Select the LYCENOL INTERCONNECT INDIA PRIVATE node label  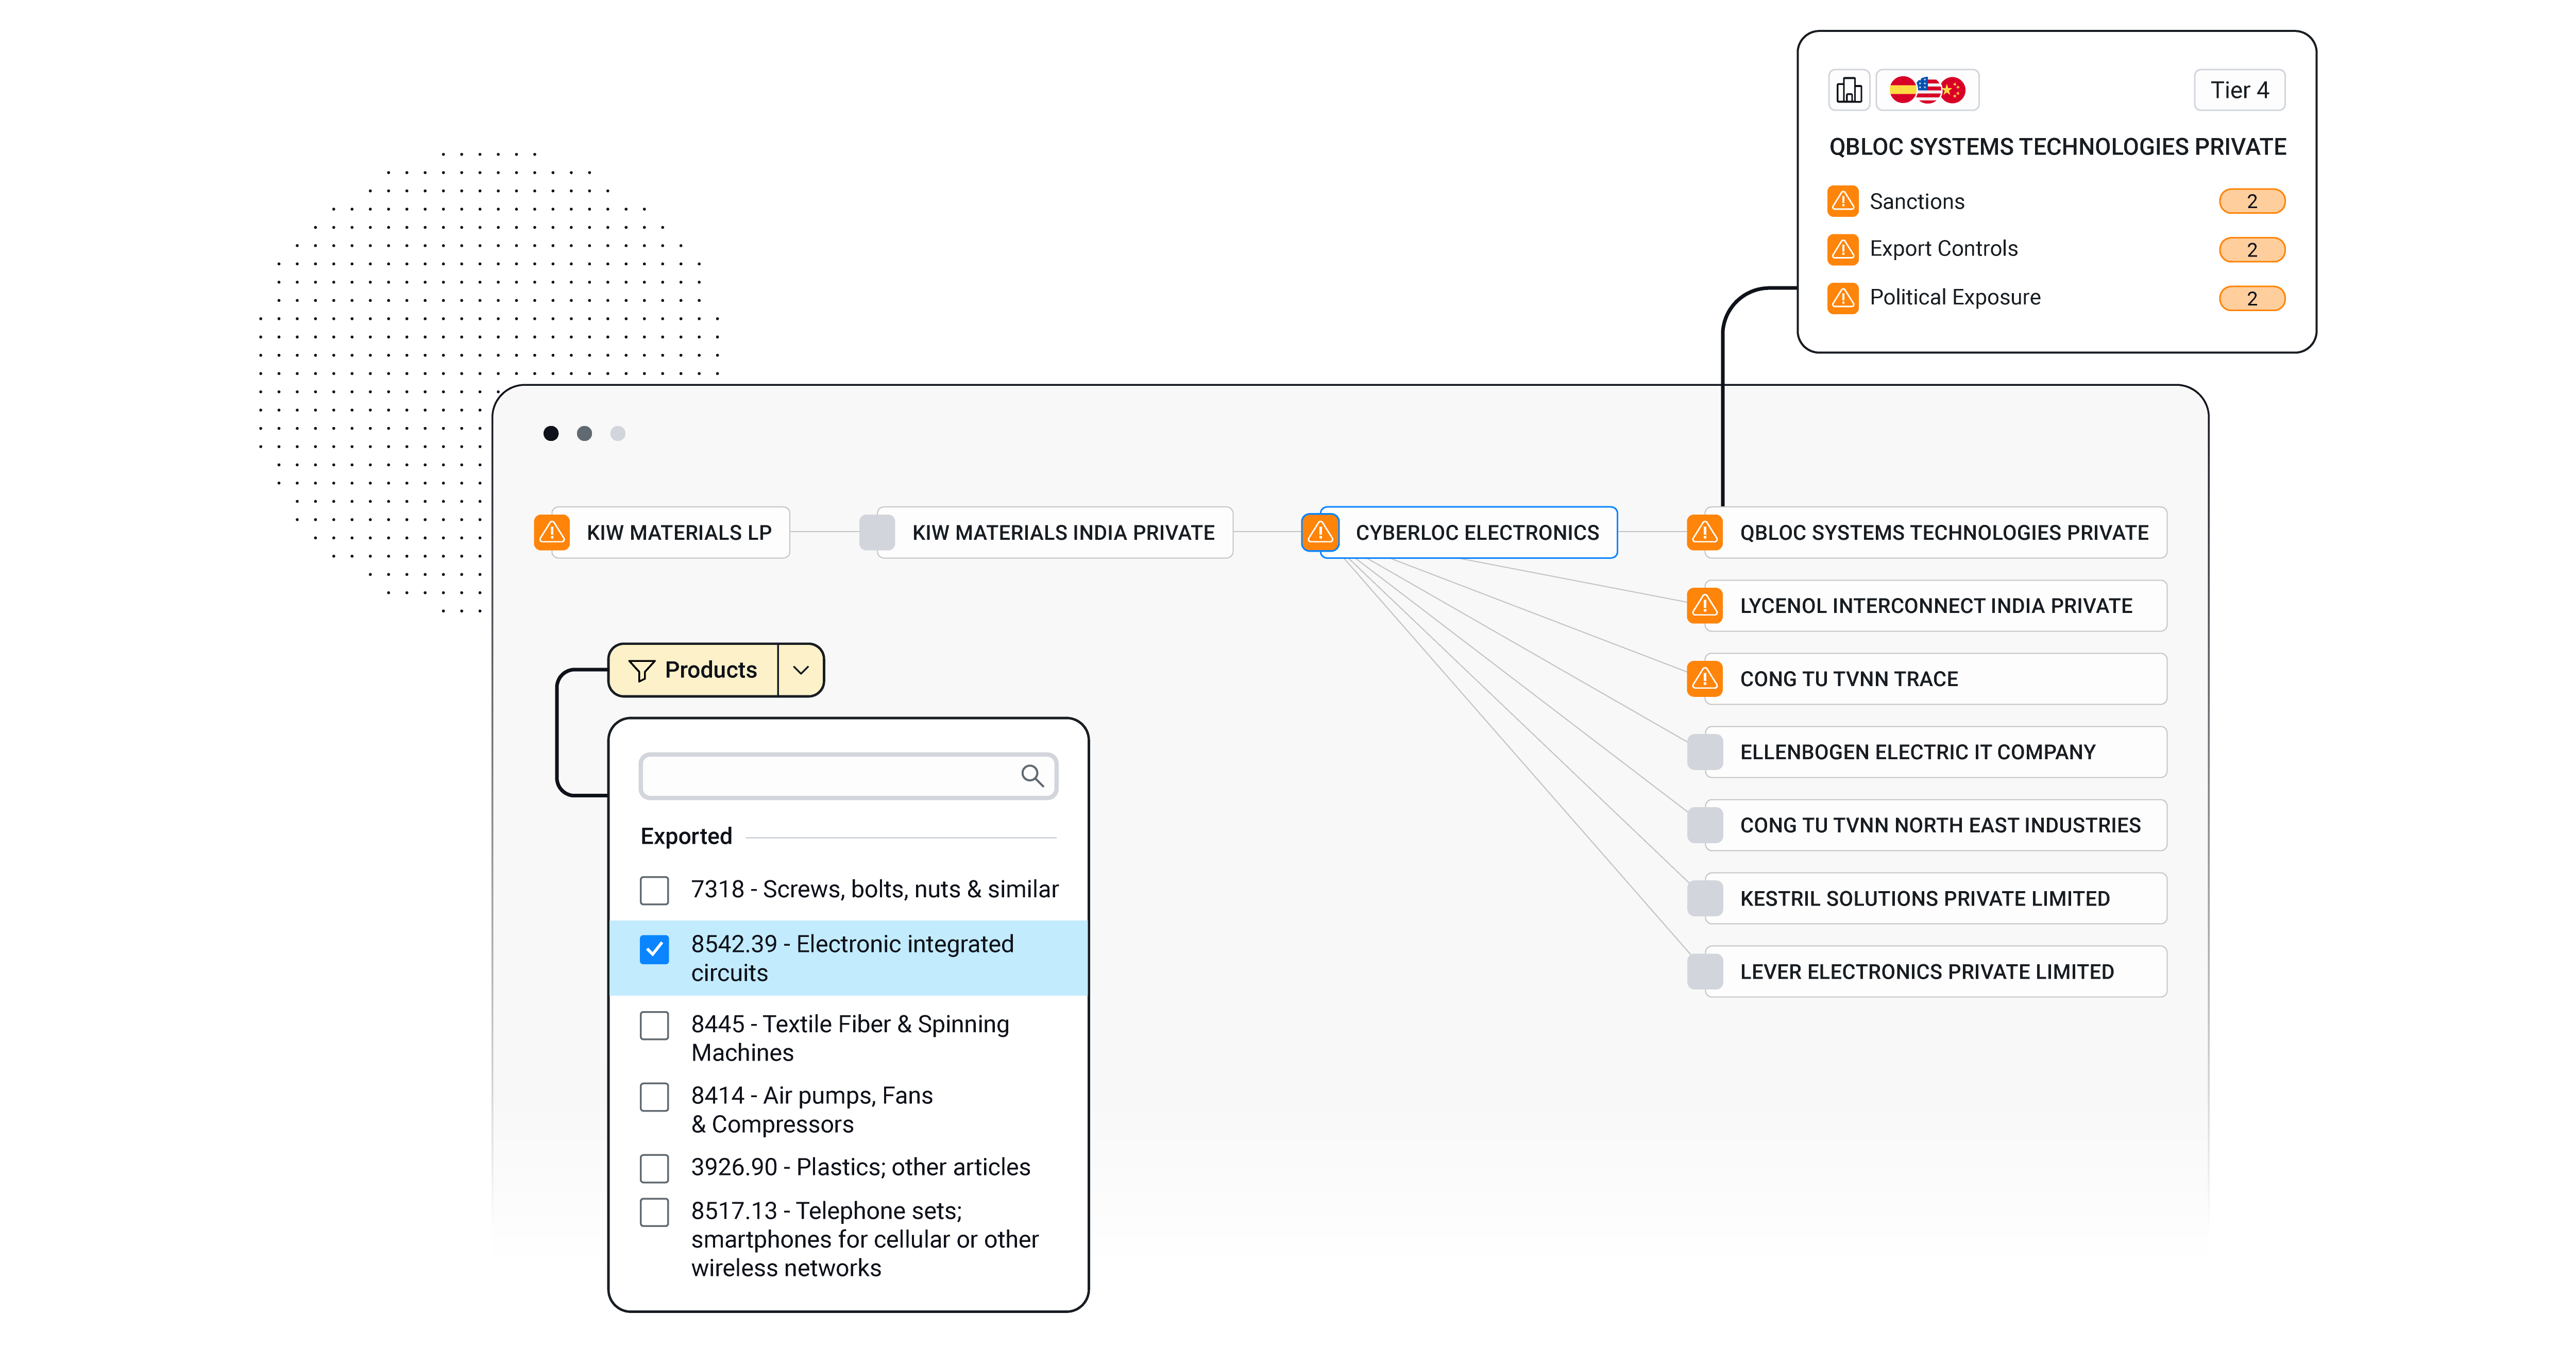coord(1936,605)
